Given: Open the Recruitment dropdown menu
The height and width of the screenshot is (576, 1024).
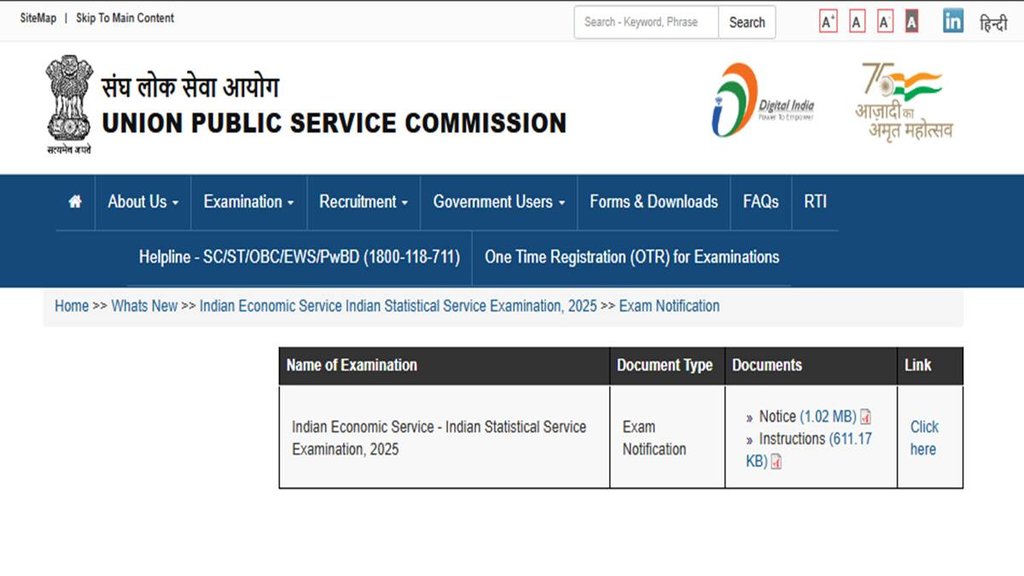Looking at the screenshot, I should (x=363, y=202).
